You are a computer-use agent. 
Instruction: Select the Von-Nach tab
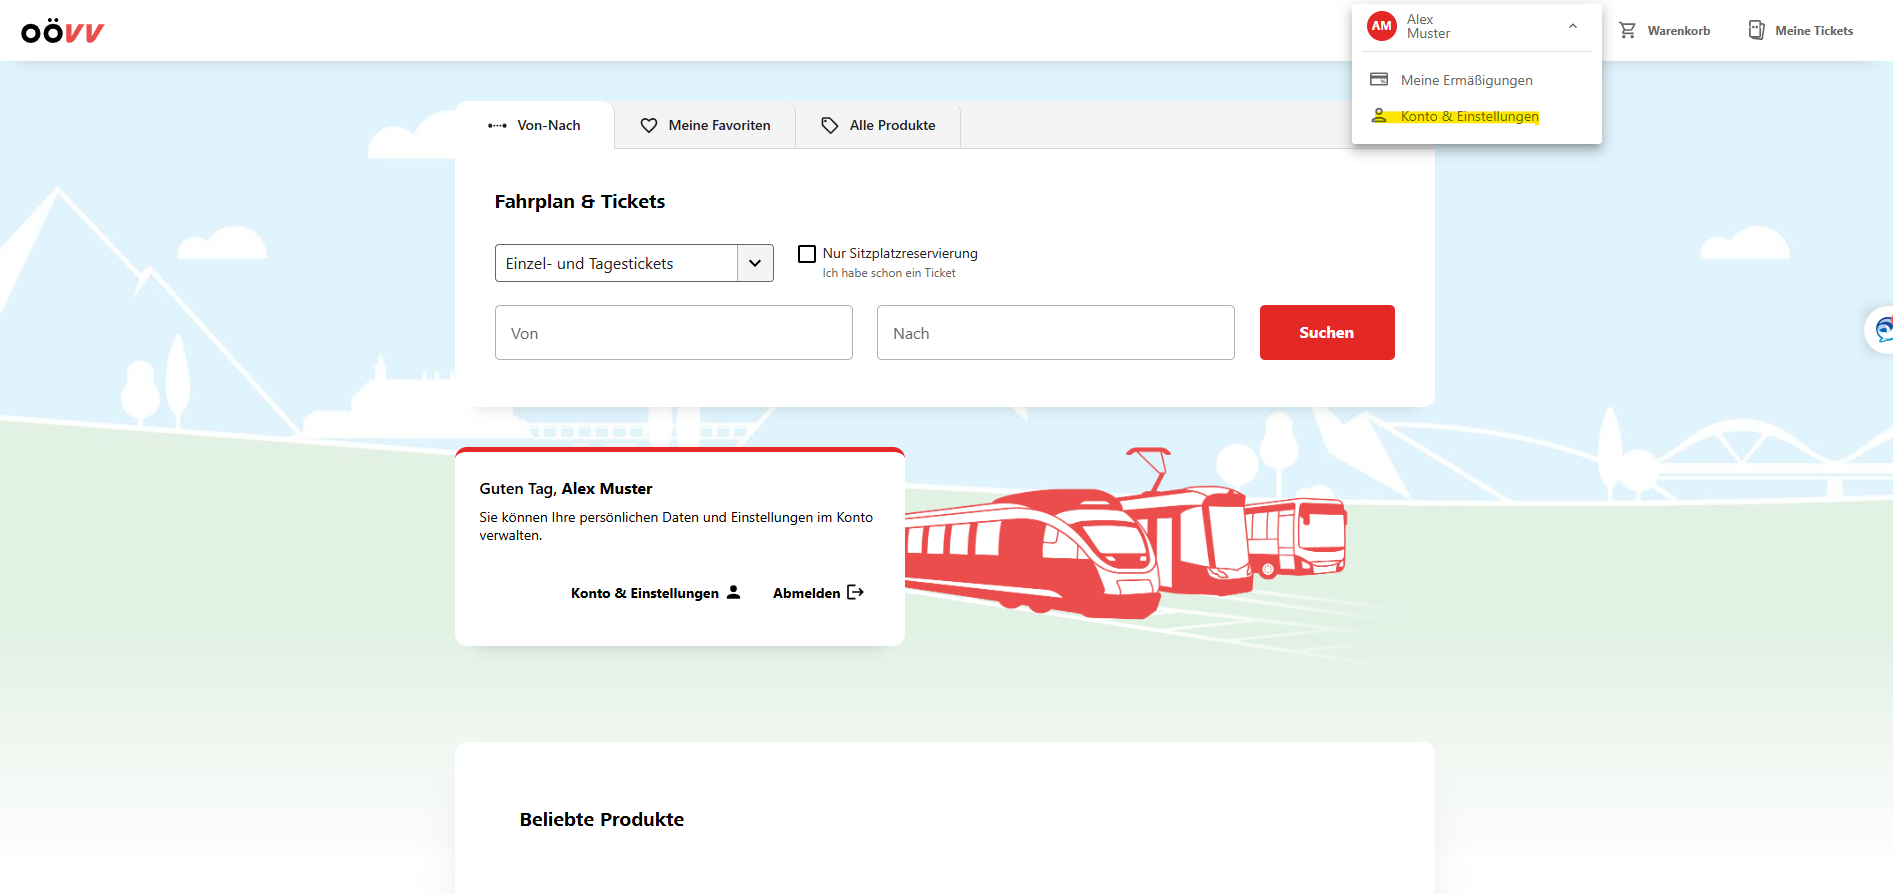coord(535,125)
